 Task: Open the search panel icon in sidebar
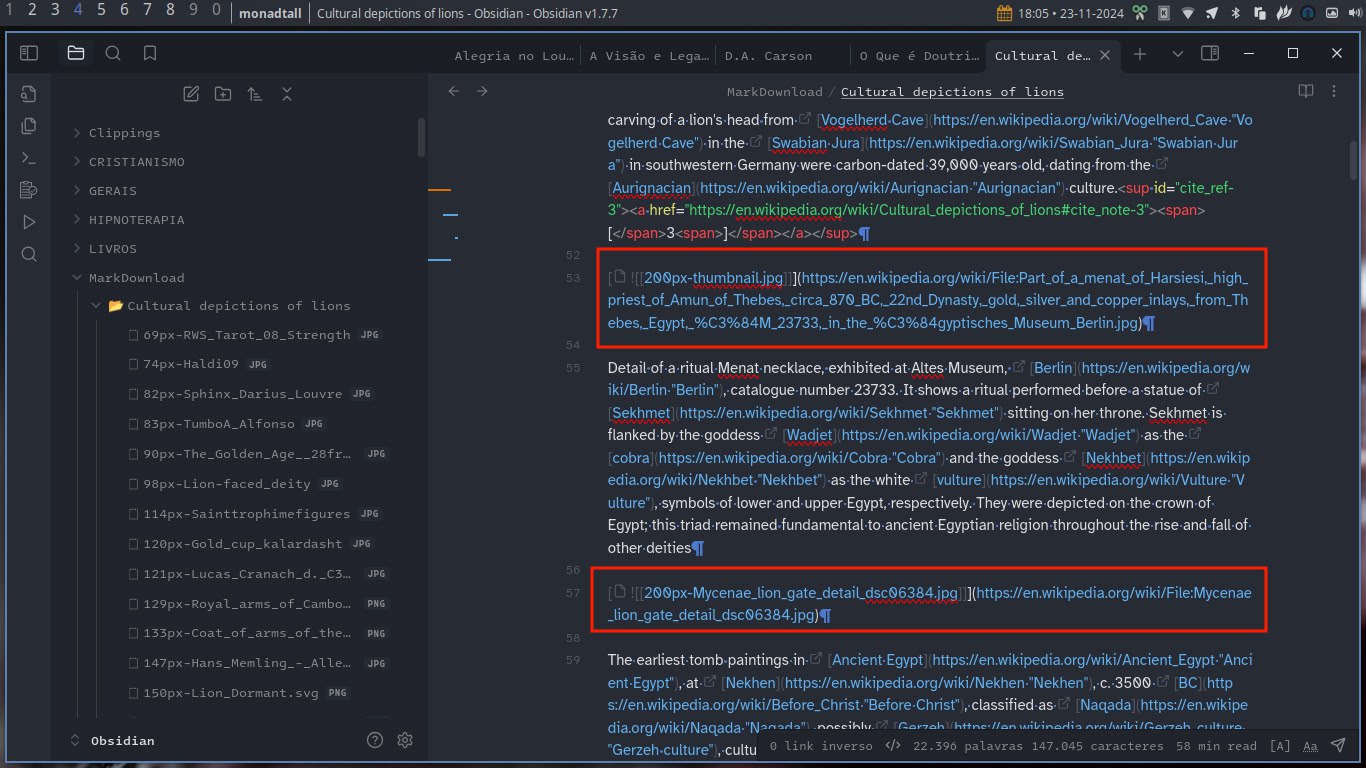113,53
